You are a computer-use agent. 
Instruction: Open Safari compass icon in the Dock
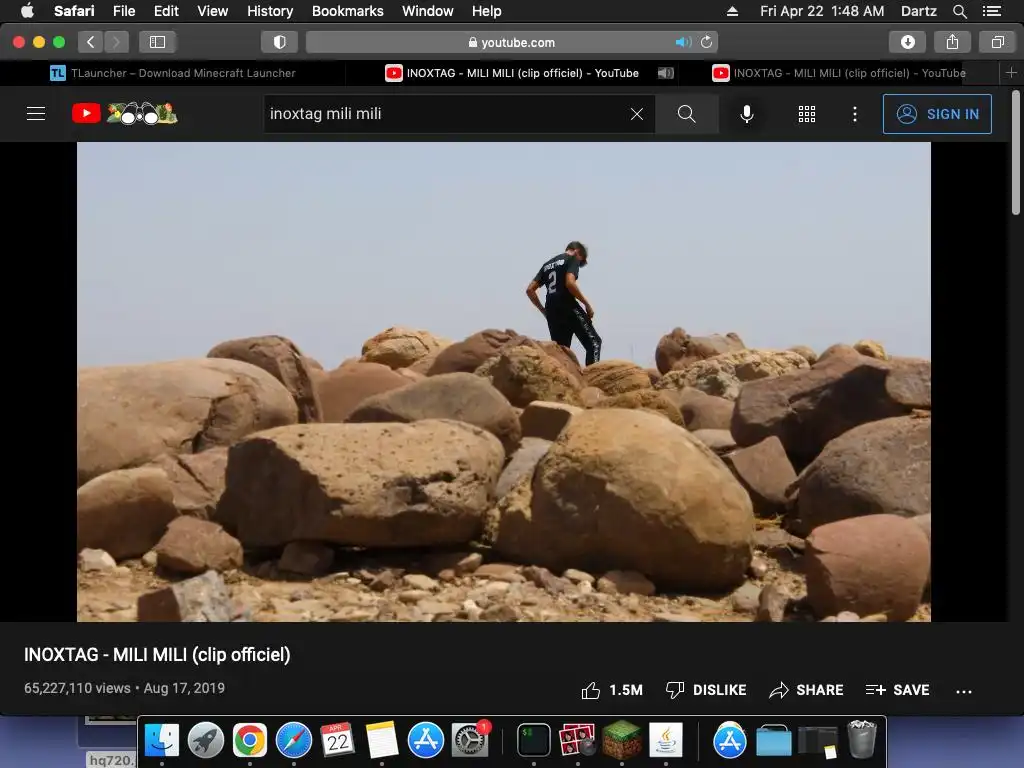tap(294, 740)
